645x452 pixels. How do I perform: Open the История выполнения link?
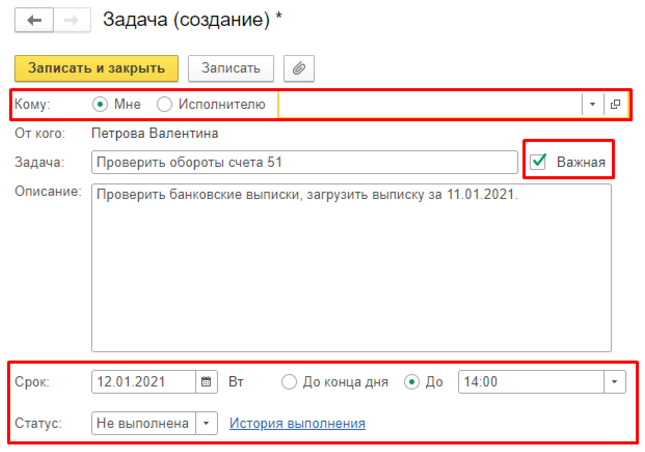coord(297,423)
